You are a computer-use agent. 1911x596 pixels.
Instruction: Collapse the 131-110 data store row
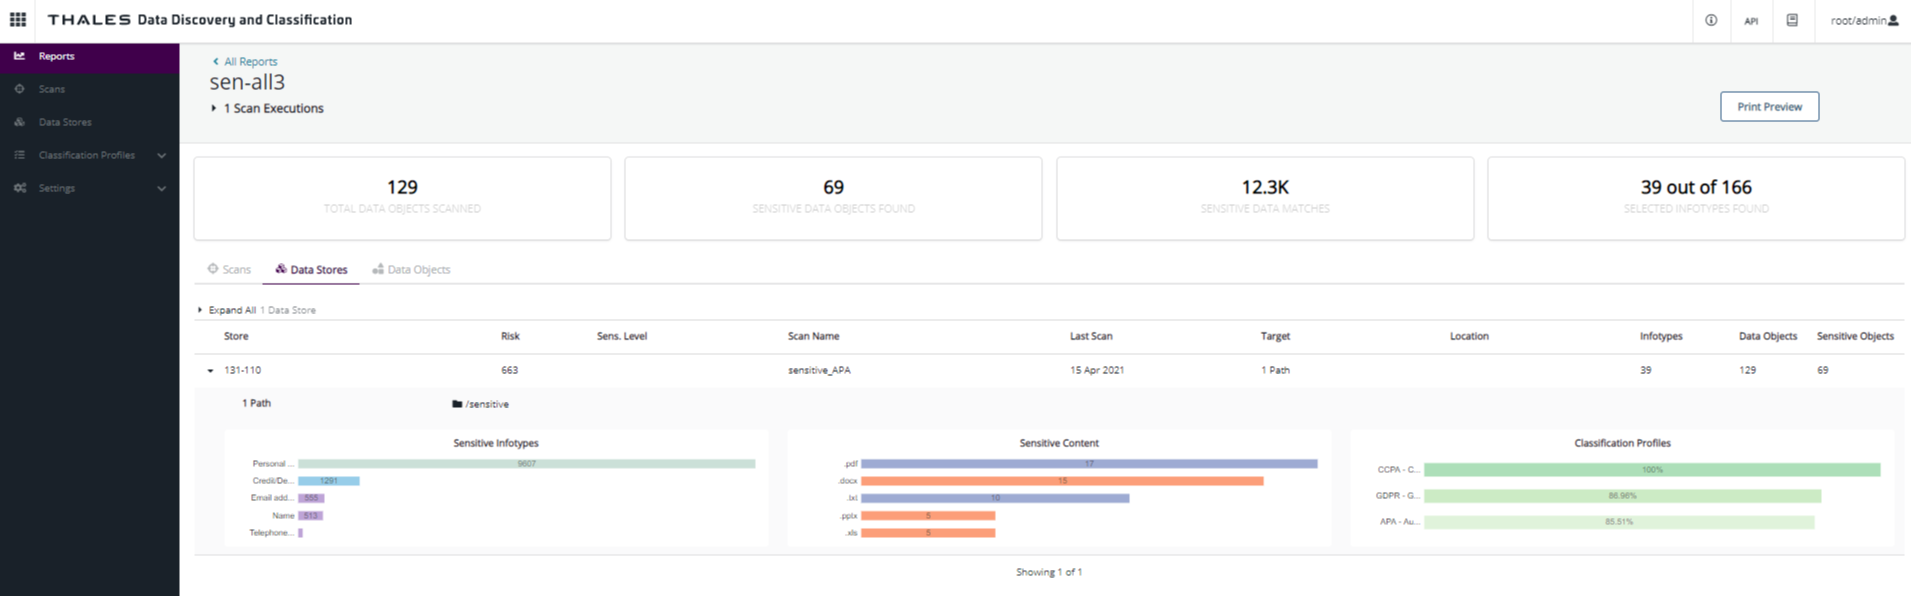pyautogui.click(x=210, y=371)
